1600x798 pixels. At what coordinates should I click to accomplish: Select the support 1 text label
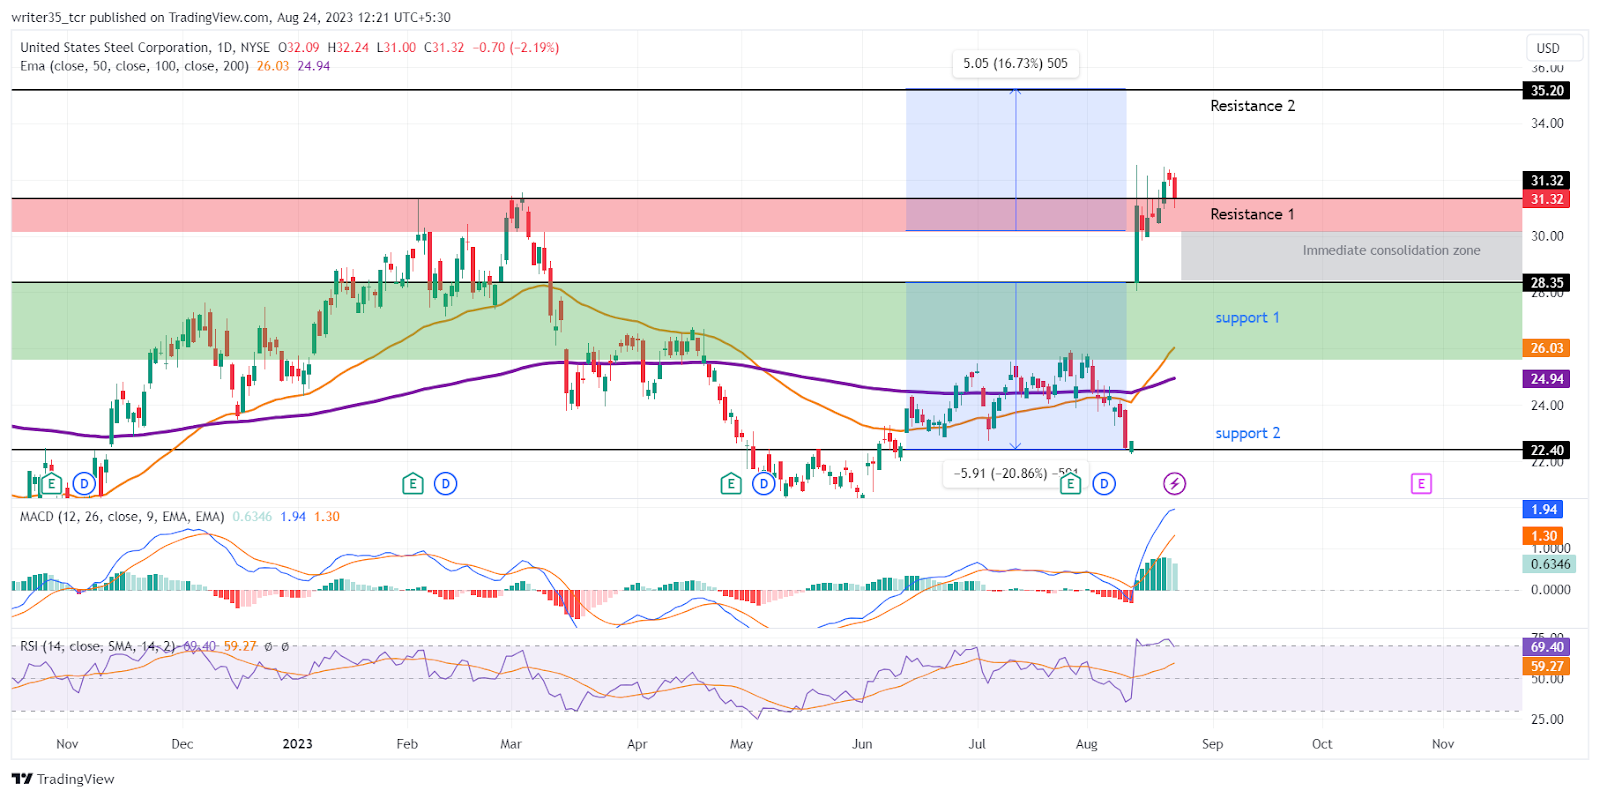coord(1247,318)
